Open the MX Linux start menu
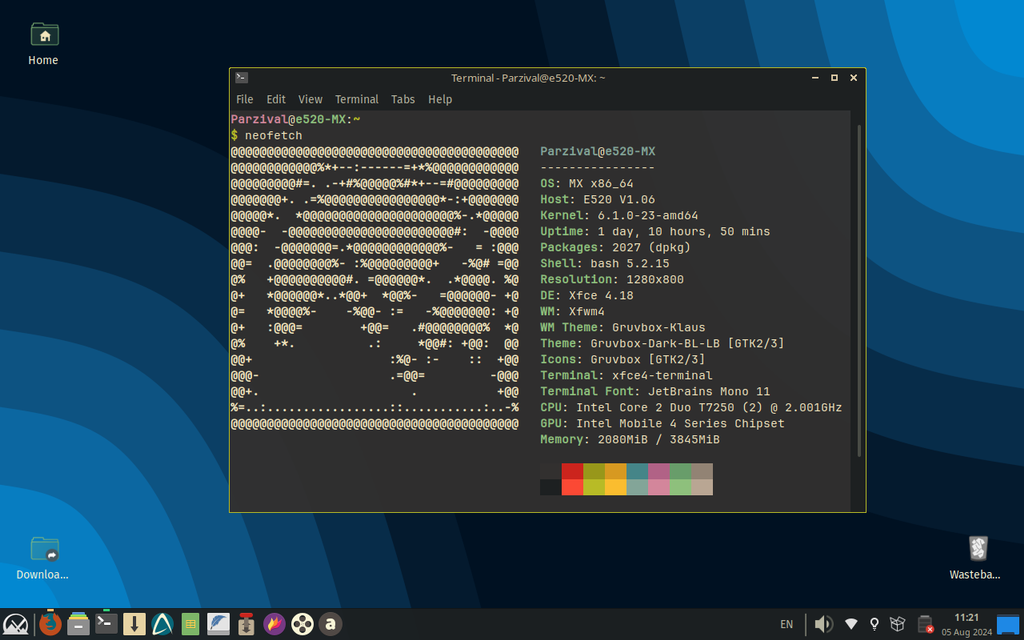This screenshot has width=1024, height=640. point(17,624)
